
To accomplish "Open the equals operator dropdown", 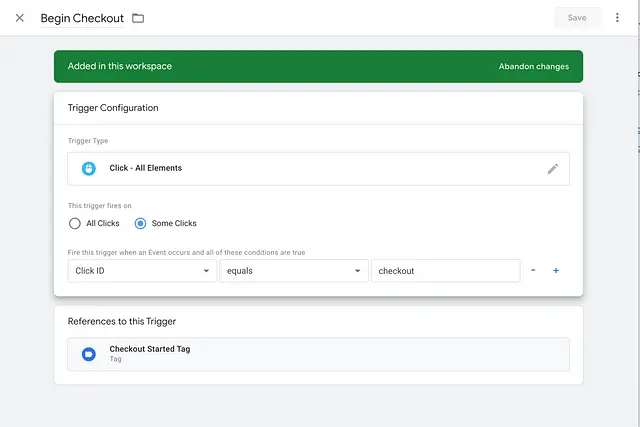I will (293, 271).
